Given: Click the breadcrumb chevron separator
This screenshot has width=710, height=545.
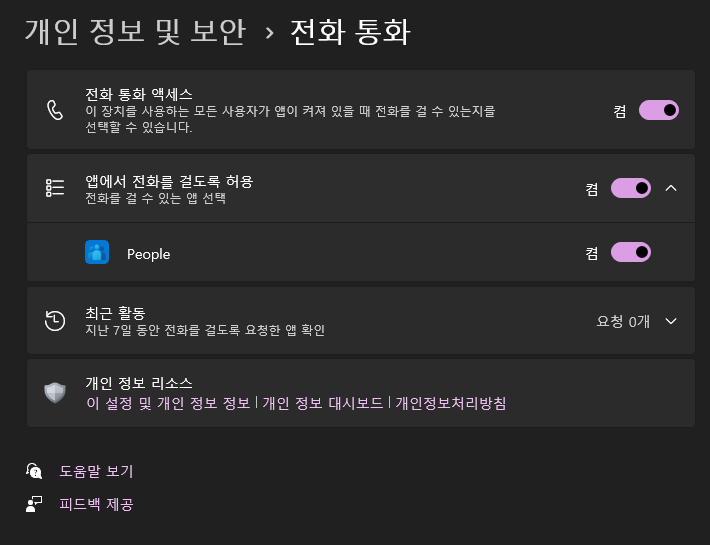Looking at the screenshot, I should click(269, 33).
